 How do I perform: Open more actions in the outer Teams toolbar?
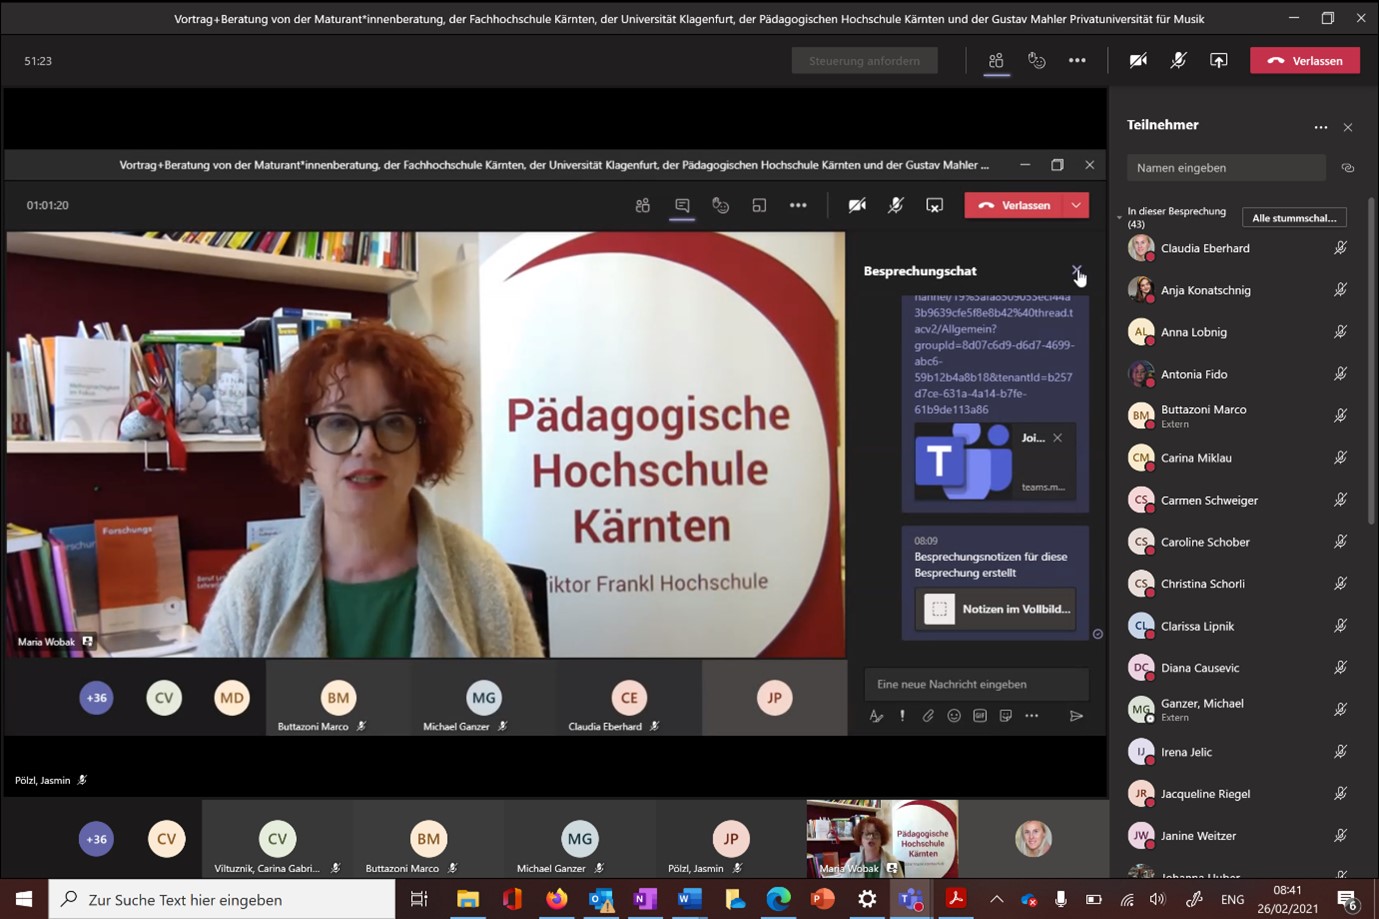(x=1077, y=61)
